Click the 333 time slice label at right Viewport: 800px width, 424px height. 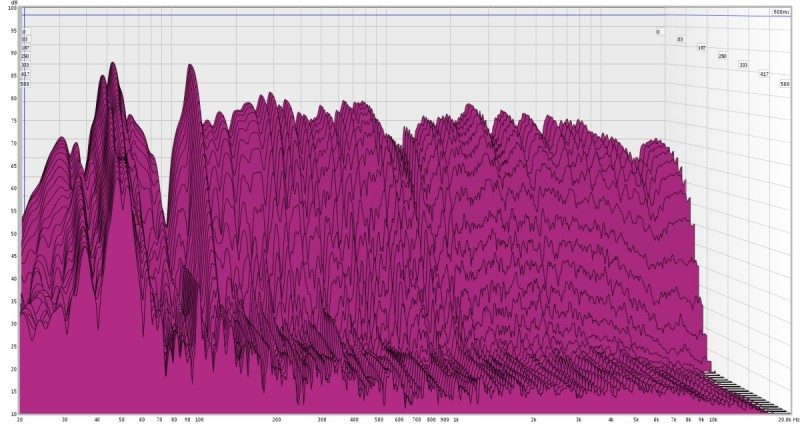[743, 65]
